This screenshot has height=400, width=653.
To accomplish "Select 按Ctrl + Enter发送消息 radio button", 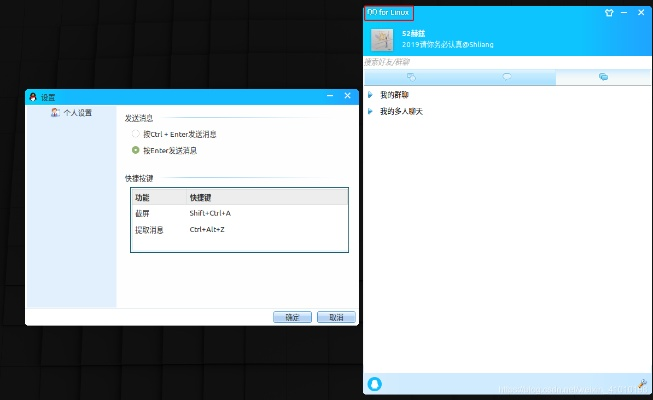I will pyautogui.click(x=136, y=134).
